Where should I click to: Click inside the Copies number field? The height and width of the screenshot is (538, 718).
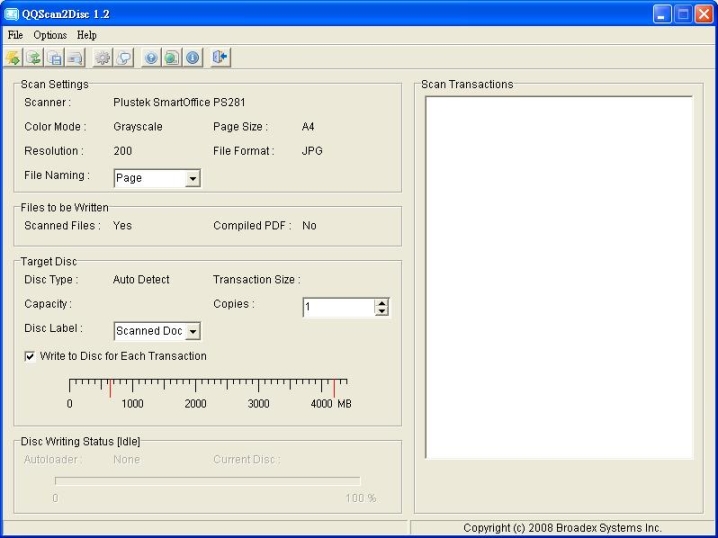tap(338, 308)
